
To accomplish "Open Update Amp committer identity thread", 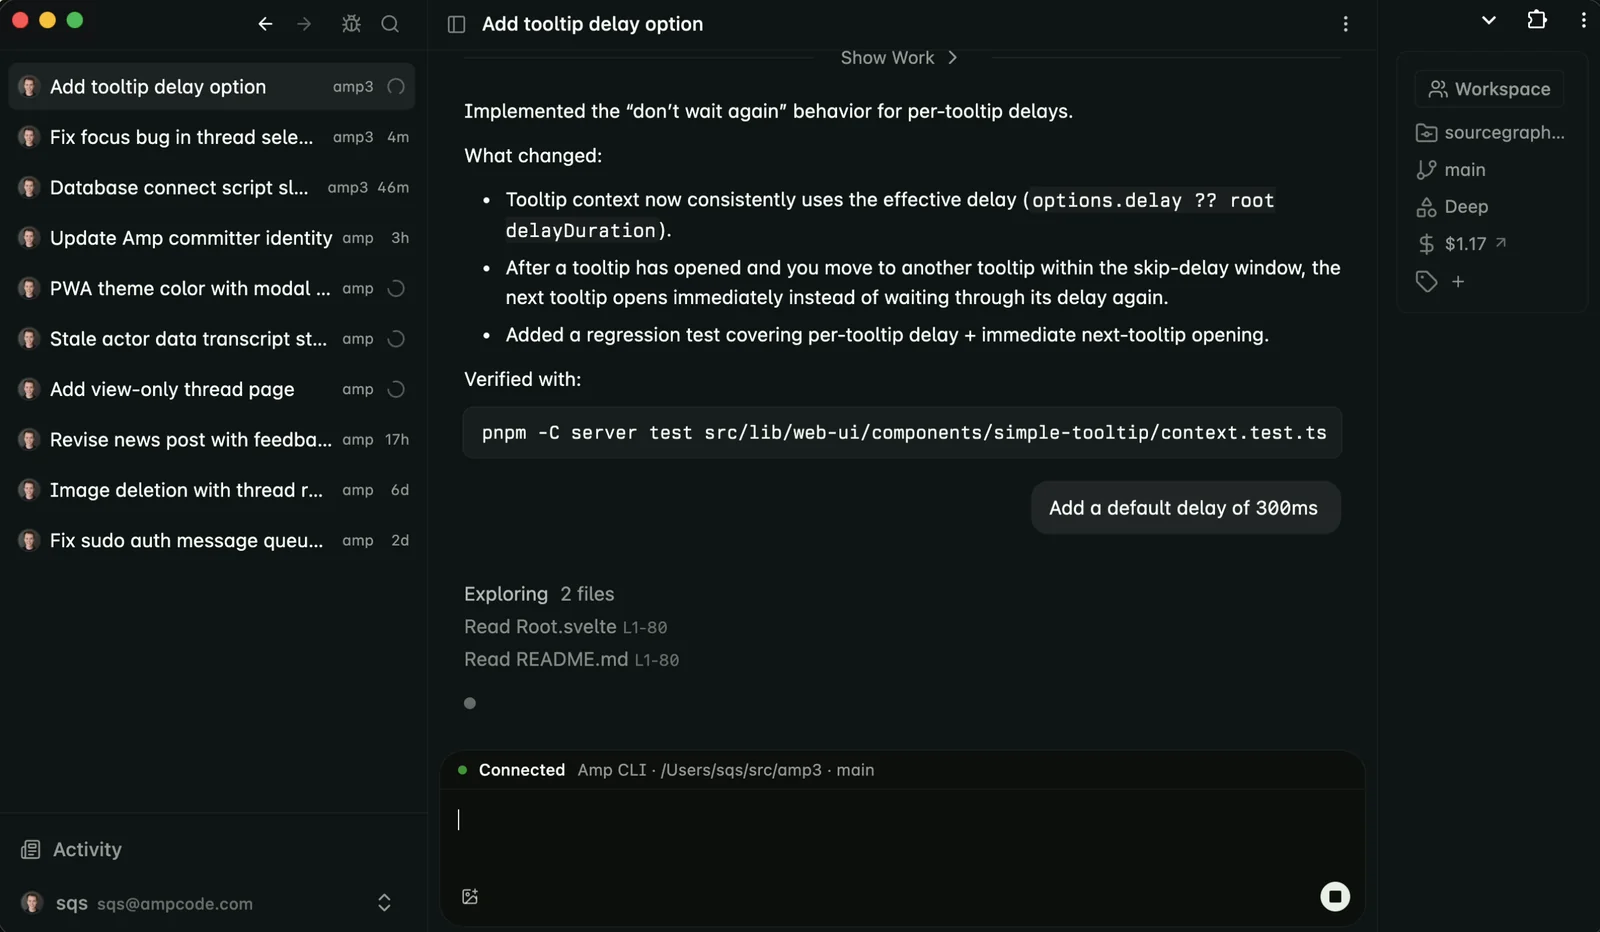I will [212, 238].
